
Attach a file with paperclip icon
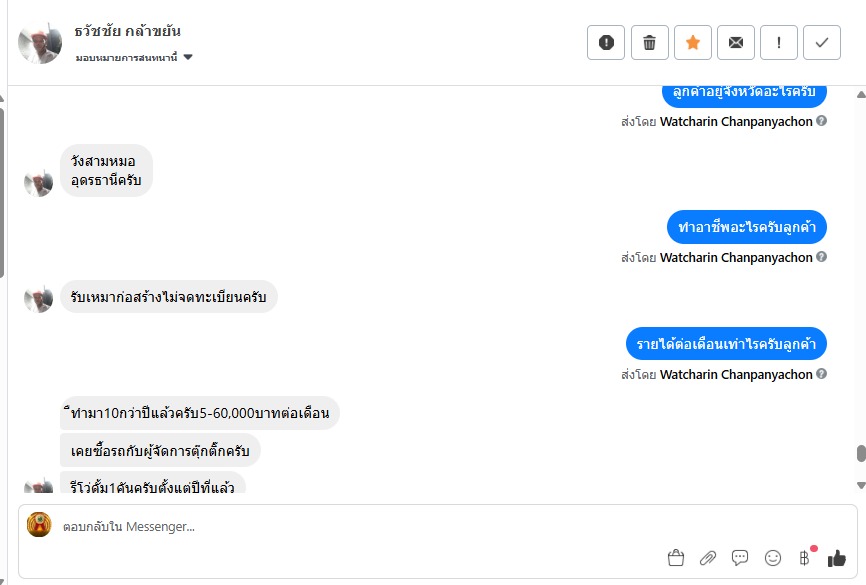pyautogui.click(x=707, y=558)
